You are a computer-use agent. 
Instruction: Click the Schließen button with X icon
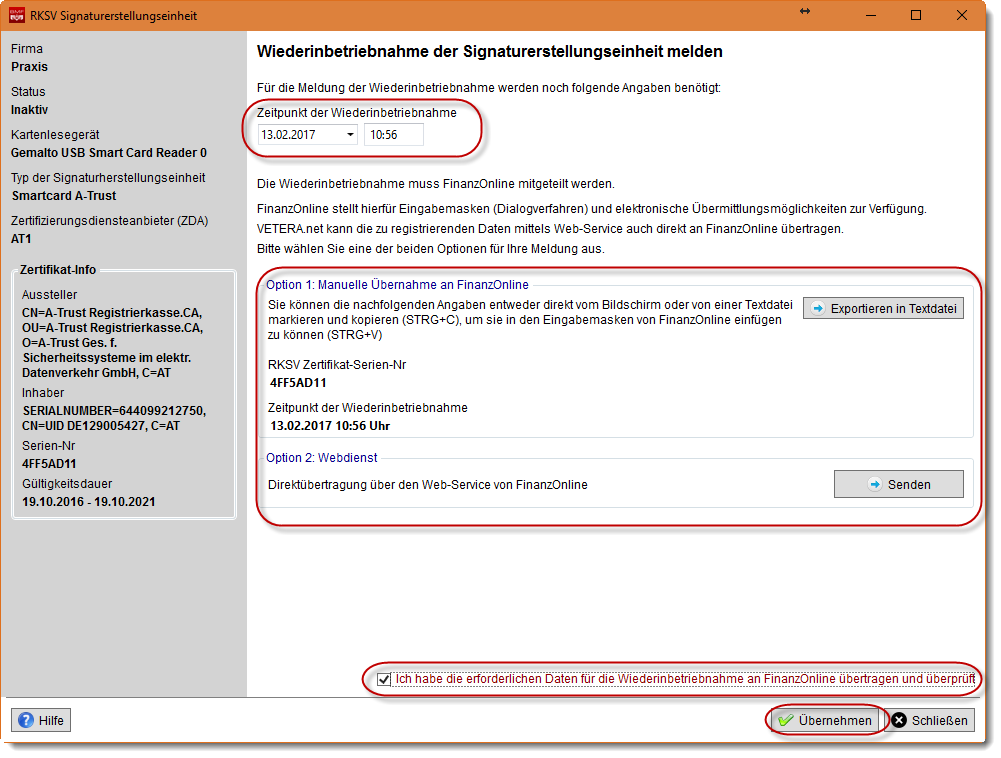(930, 720)
